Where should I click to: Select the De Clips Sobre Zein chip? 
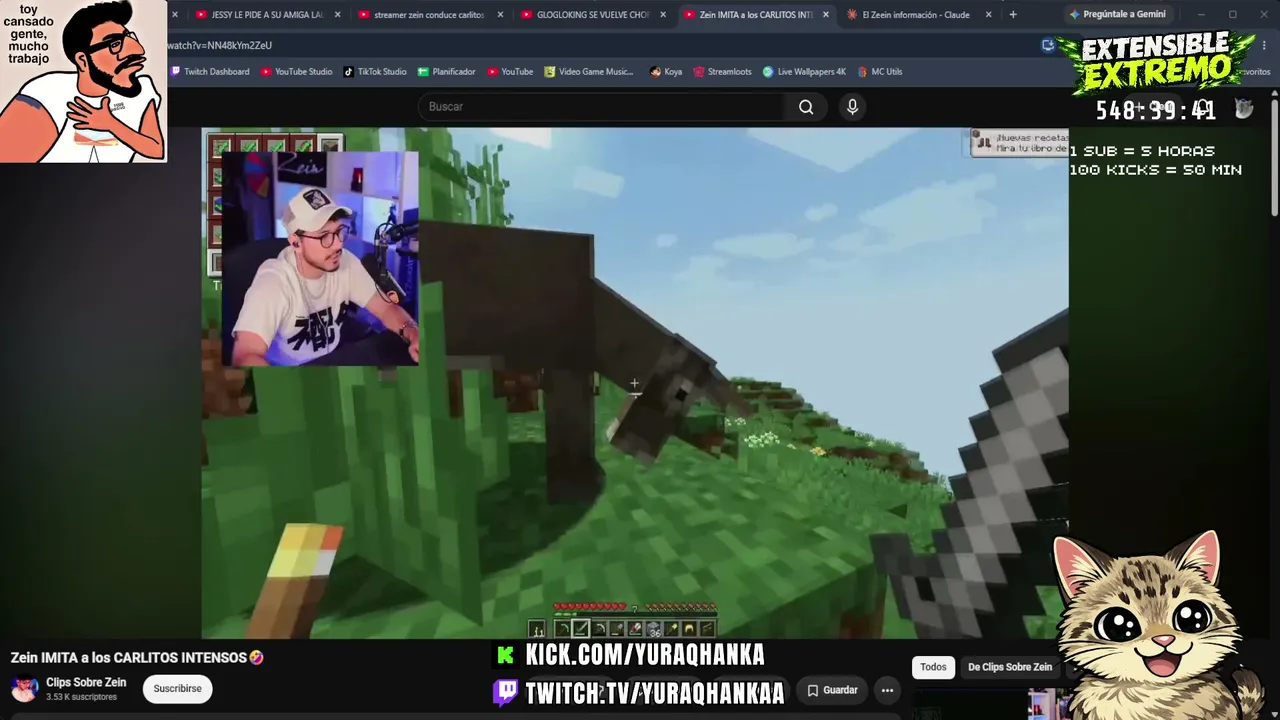tap(1010, 667)
